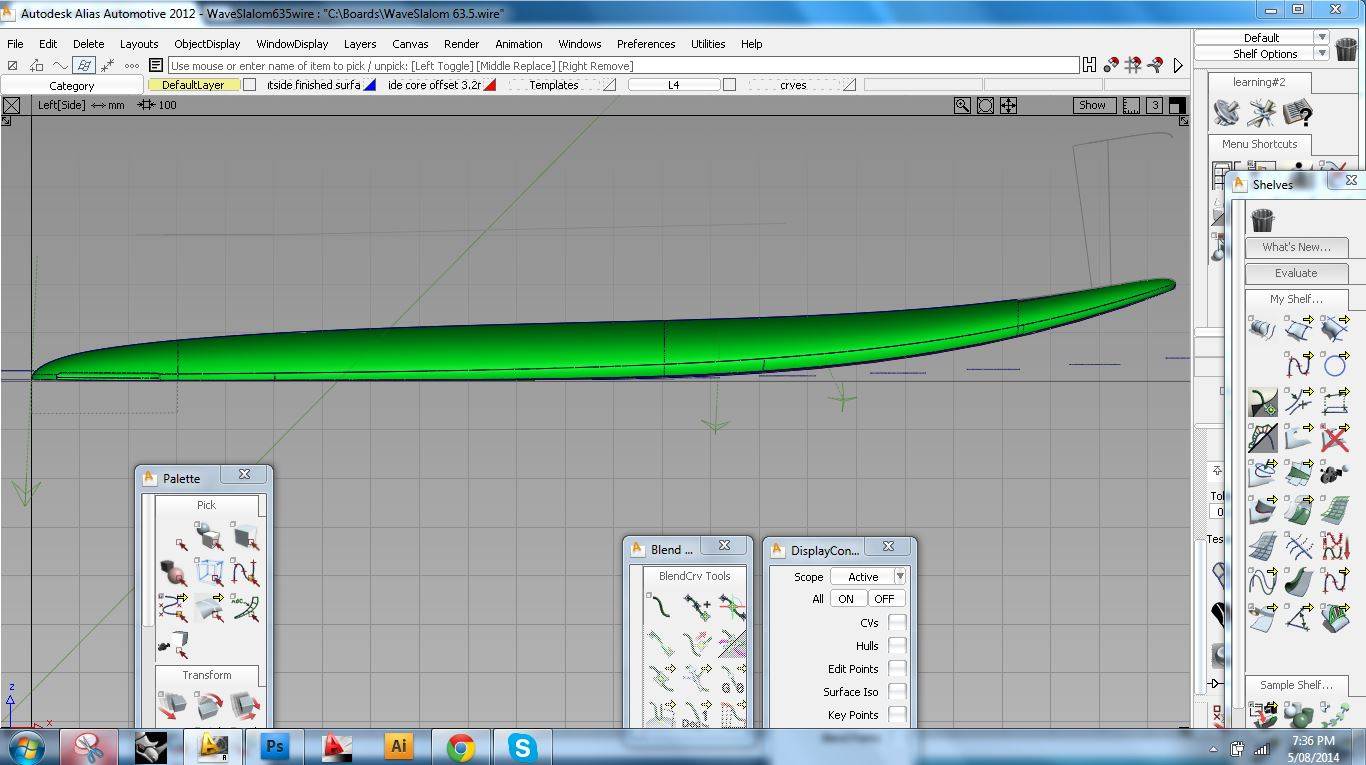Viewport: 1366px width, 765px height.
Task: Open the Default workspace dropdown arrow
Action: click(x=1321, y=37)
